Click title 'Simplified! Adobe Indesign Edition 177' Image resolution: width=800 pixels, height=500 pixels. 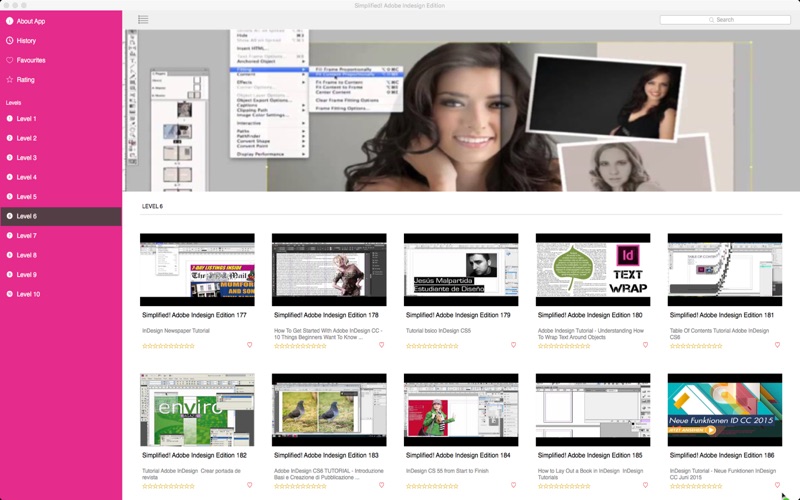point(194,315)
